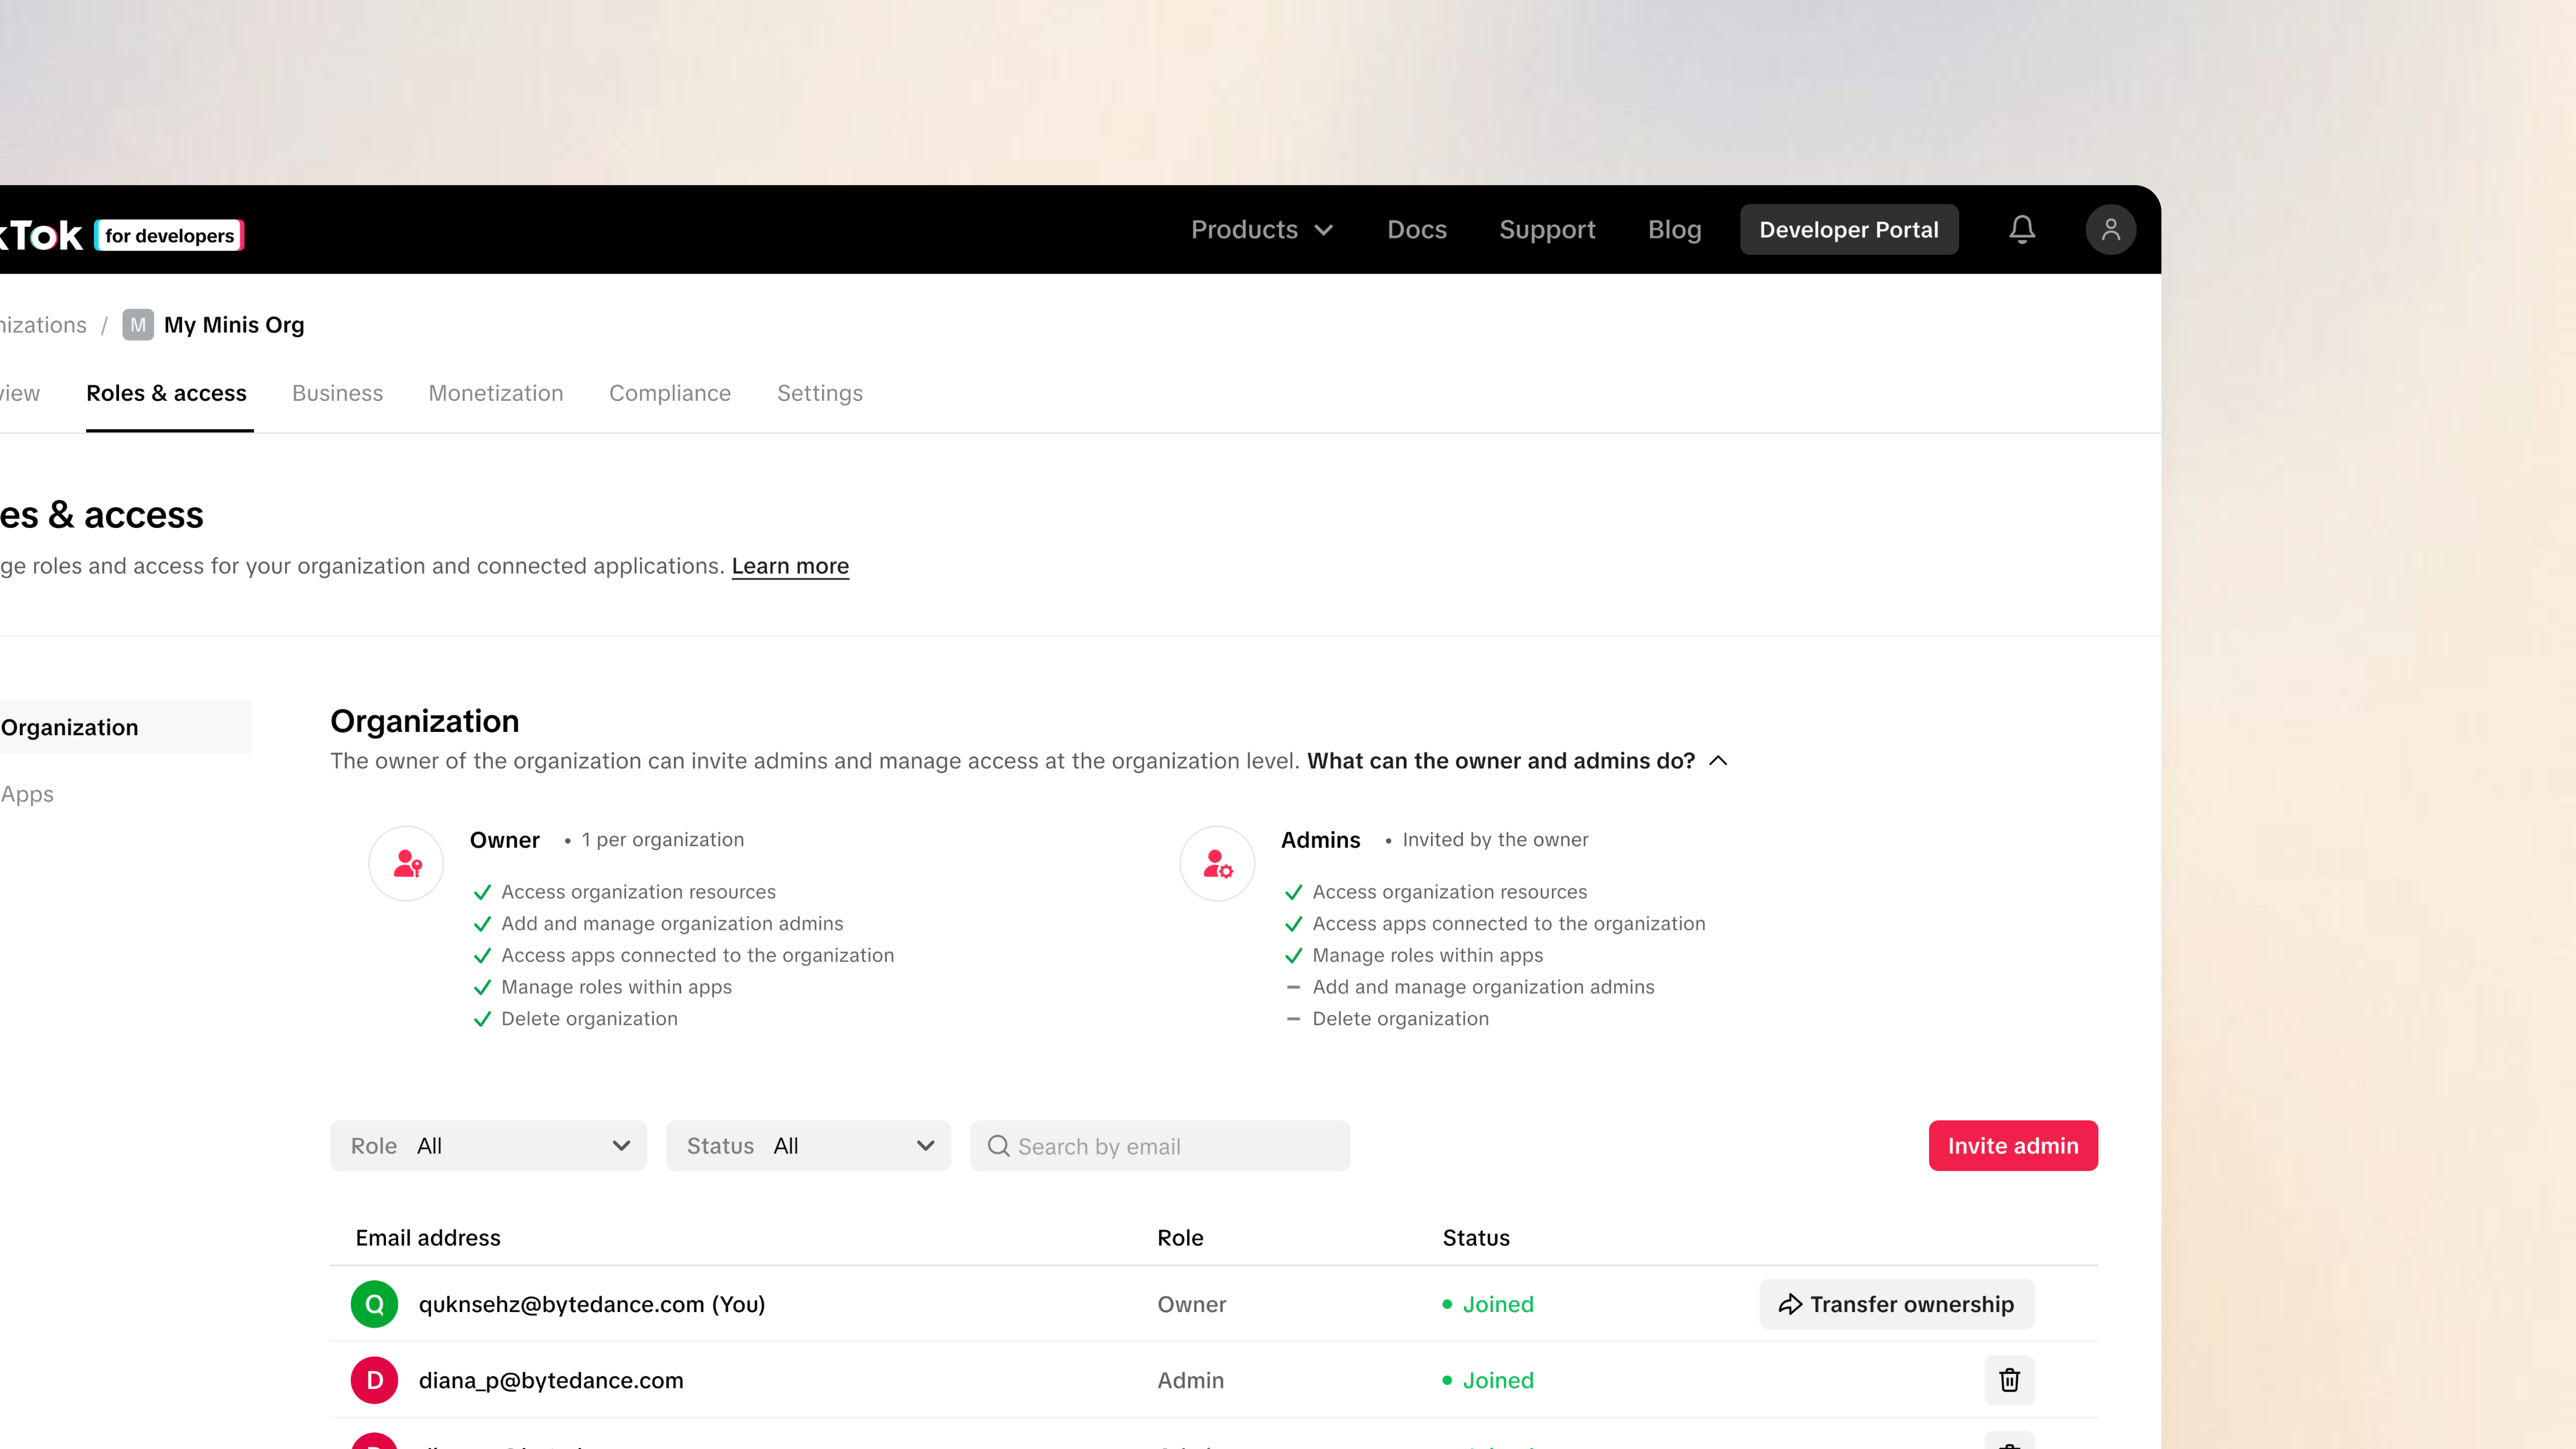Select Apps in the side menu
This screenshot has width=2576, height=1449.
coord(27,794)
